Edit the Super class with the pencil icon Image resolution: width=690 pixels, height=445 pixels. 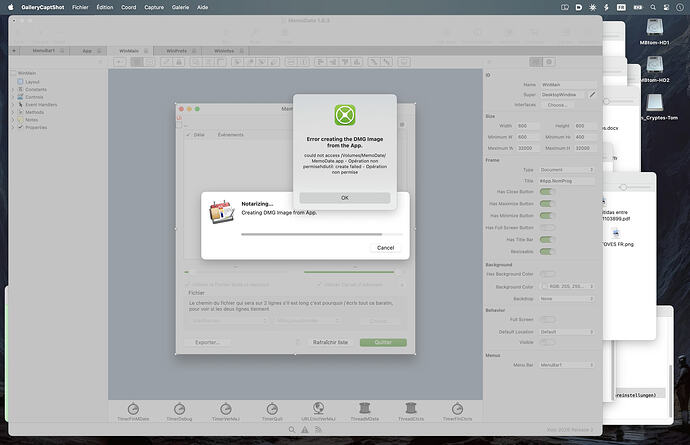(592, 95)
